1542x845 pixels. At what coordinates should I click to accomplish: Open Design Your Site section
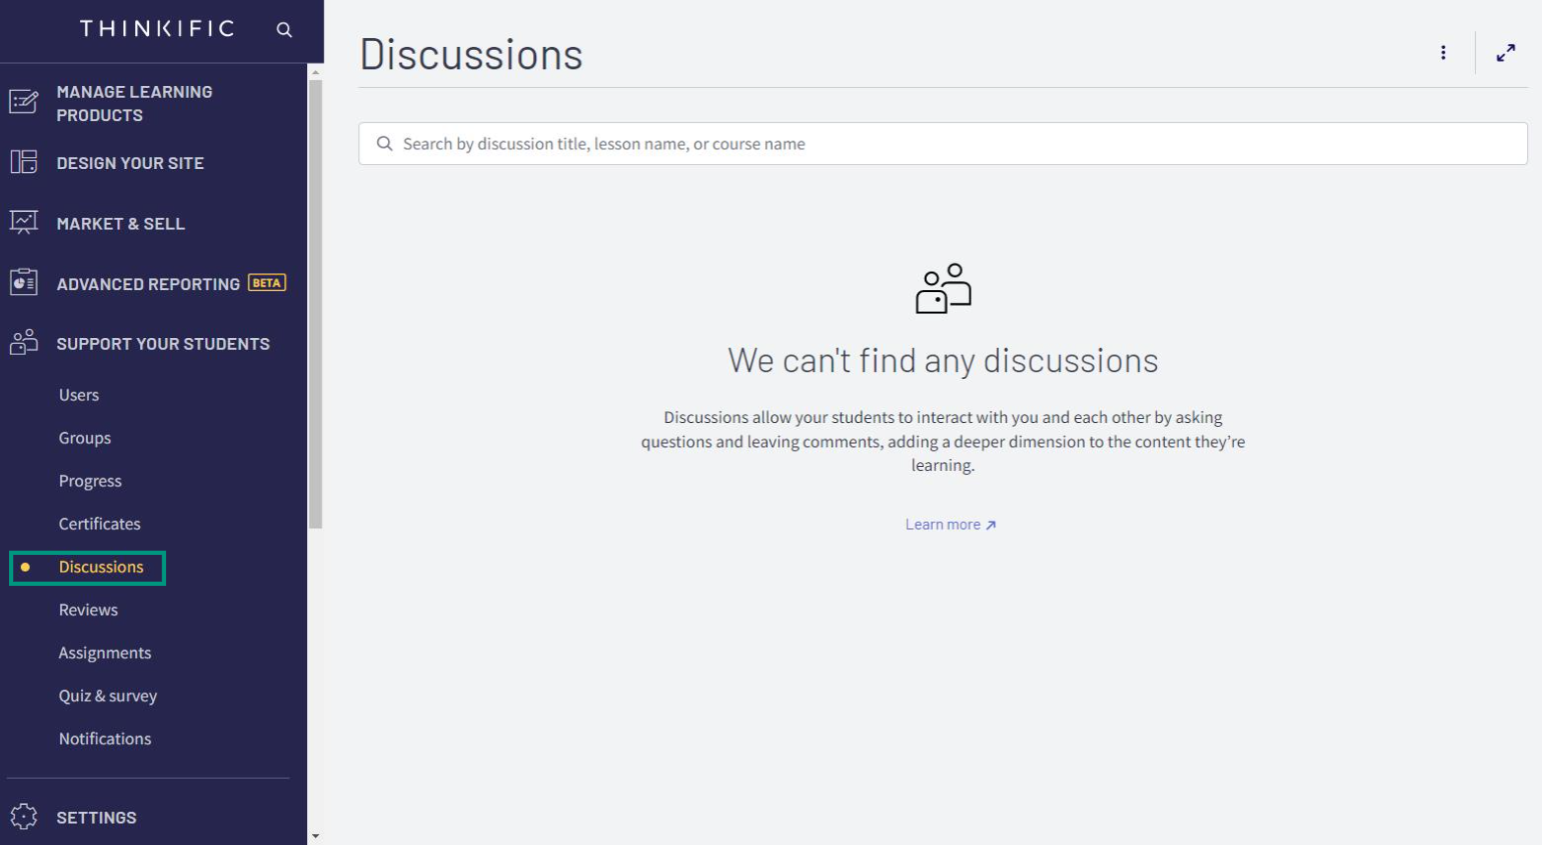click(x=130, y=163)
